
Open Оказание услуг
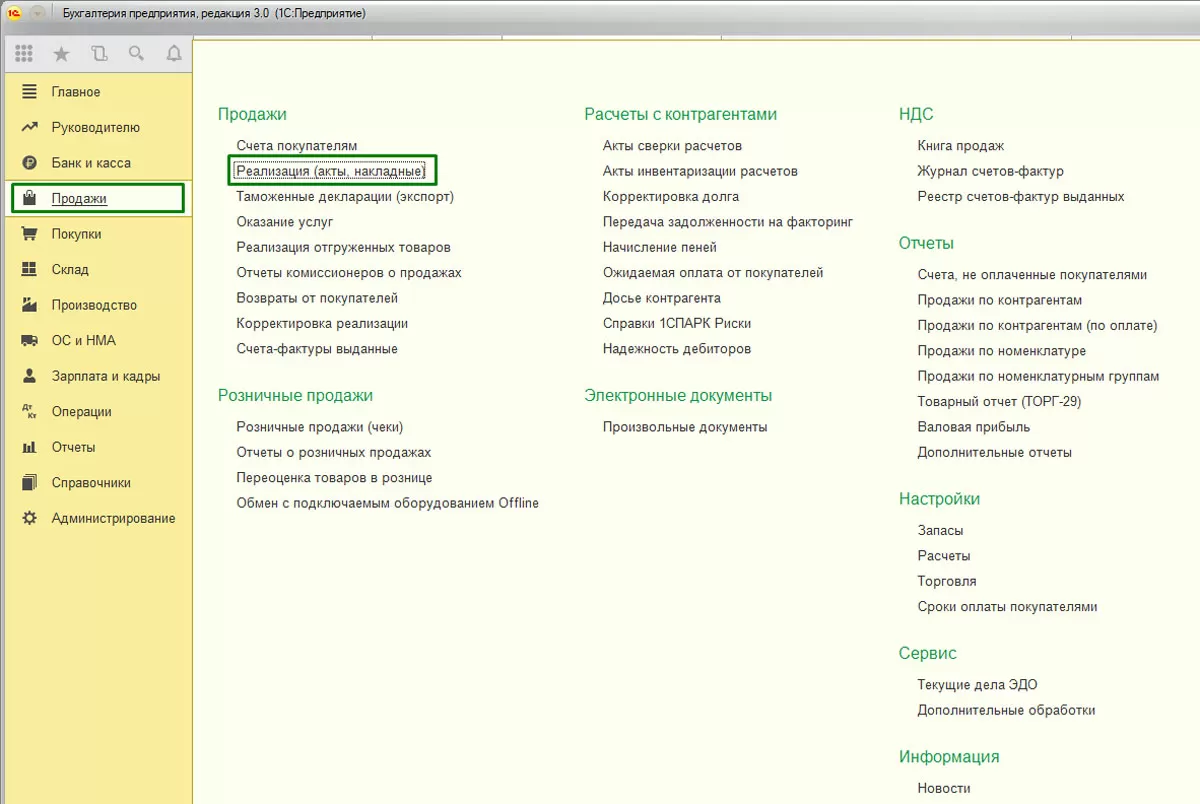285,222
